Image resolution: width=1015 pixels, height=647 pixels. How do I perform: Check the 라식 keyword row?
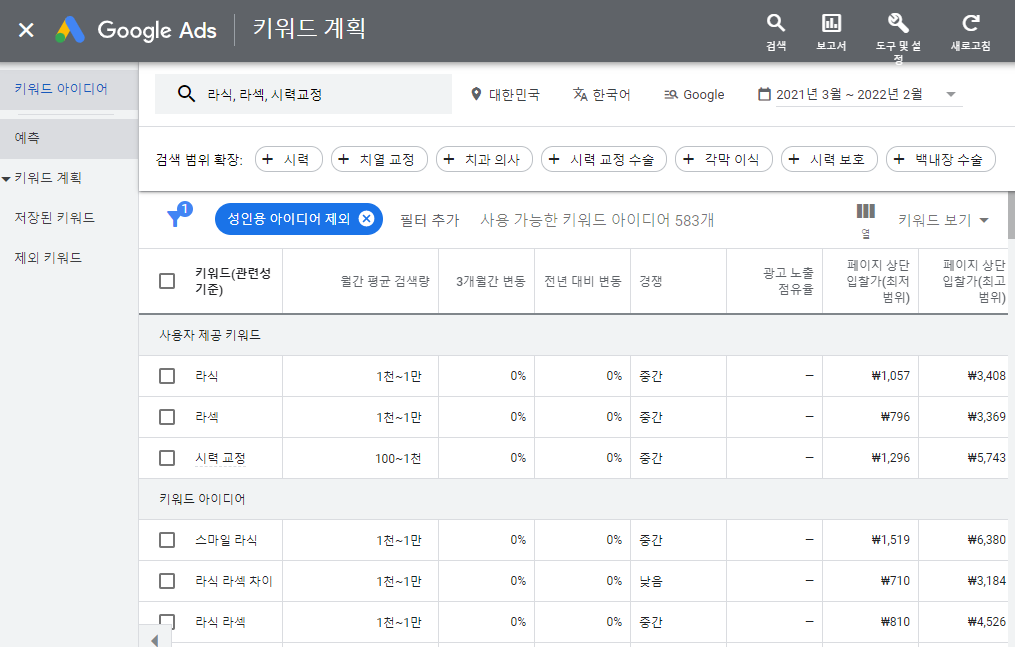pyautogui.click(x=167, y=376)
